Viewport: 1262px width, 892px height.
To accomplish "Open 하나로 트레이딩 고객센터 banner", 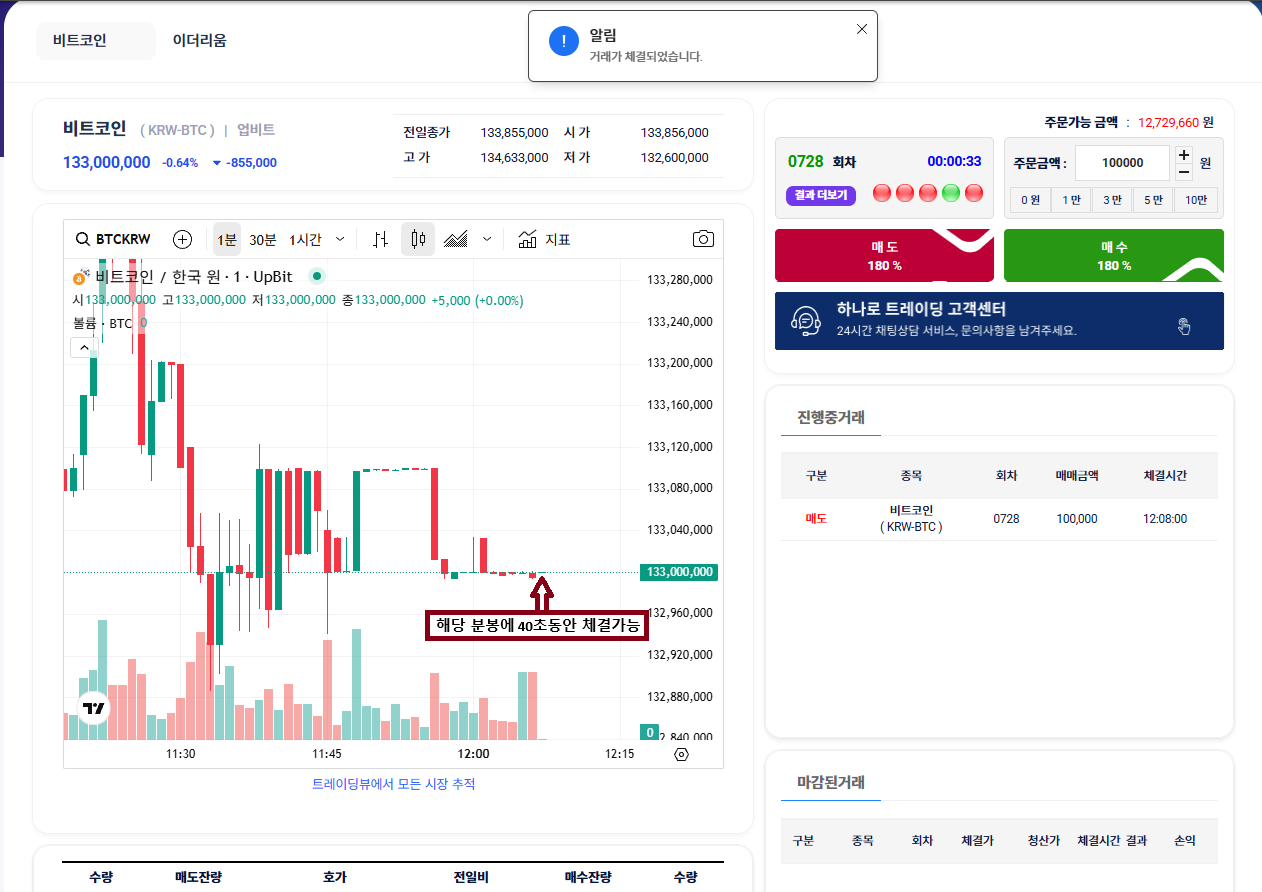I will point(999,320).
